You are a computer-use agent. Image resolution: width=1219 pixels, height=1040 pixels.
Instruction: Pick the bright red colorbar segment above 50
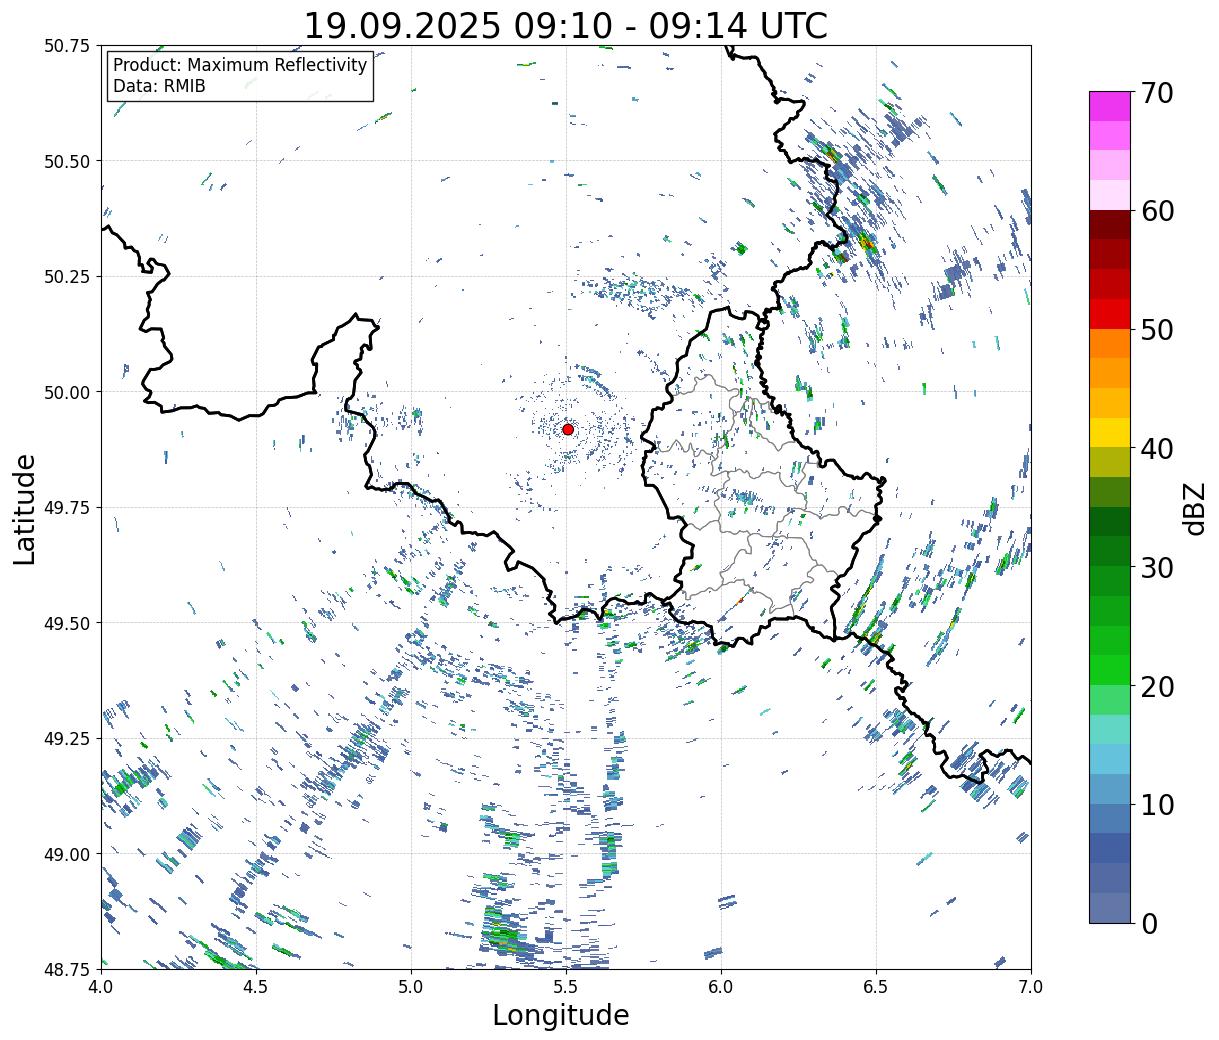1110,314
